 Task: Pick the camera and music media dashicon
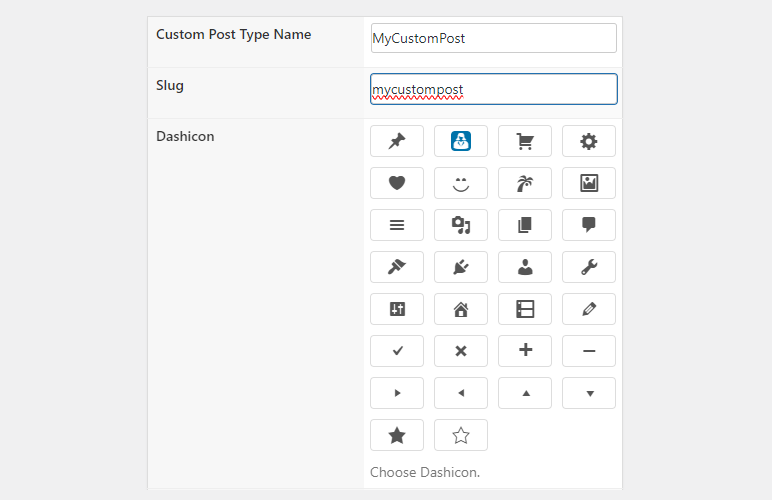461,225
